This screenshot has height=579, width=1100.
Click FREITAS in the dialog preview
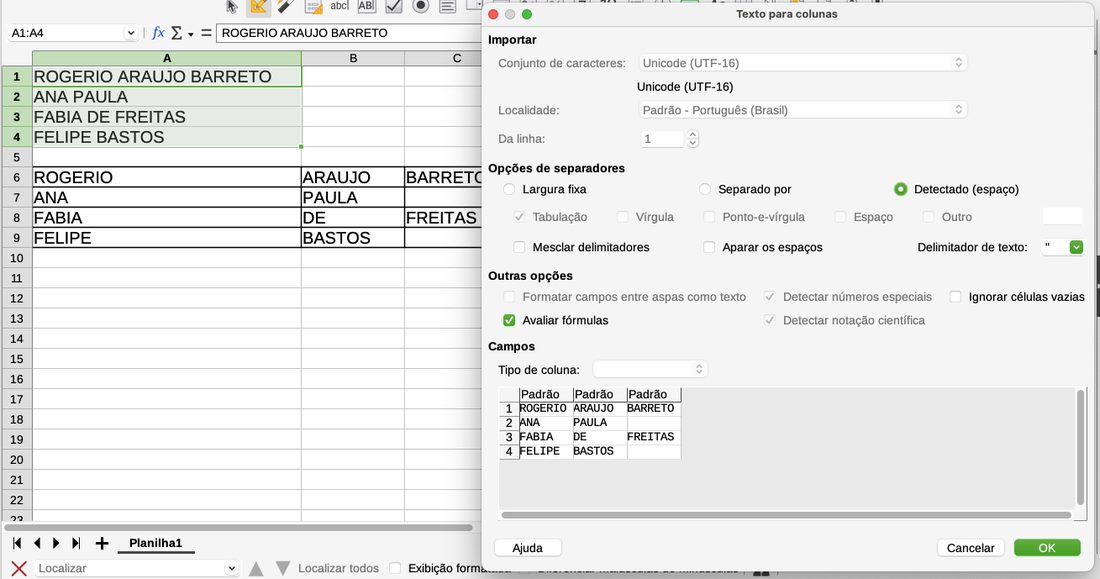coord(650,437)
